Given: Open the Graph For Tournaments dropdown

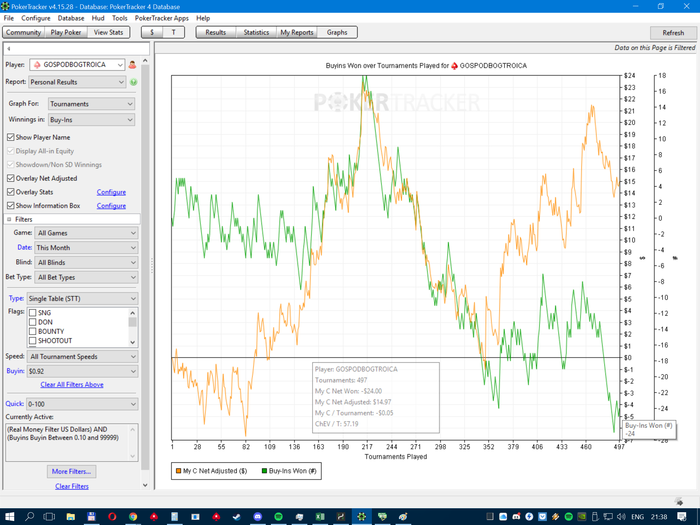Looking at the screenshot, I should coord(92,104).
